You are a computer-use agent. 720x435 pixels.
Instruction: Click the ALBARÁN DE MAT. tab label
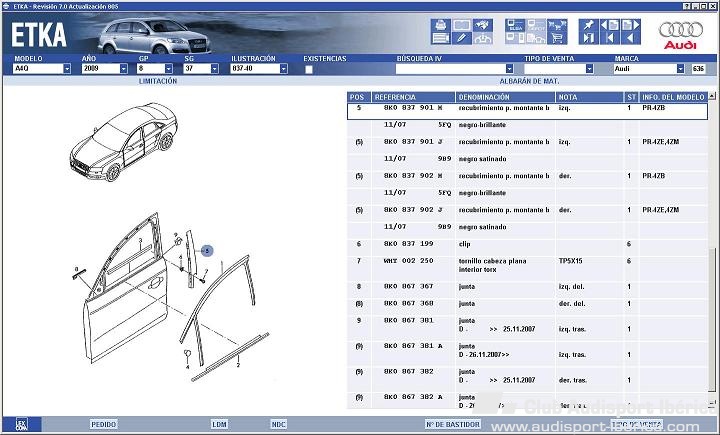pos(529,81)
